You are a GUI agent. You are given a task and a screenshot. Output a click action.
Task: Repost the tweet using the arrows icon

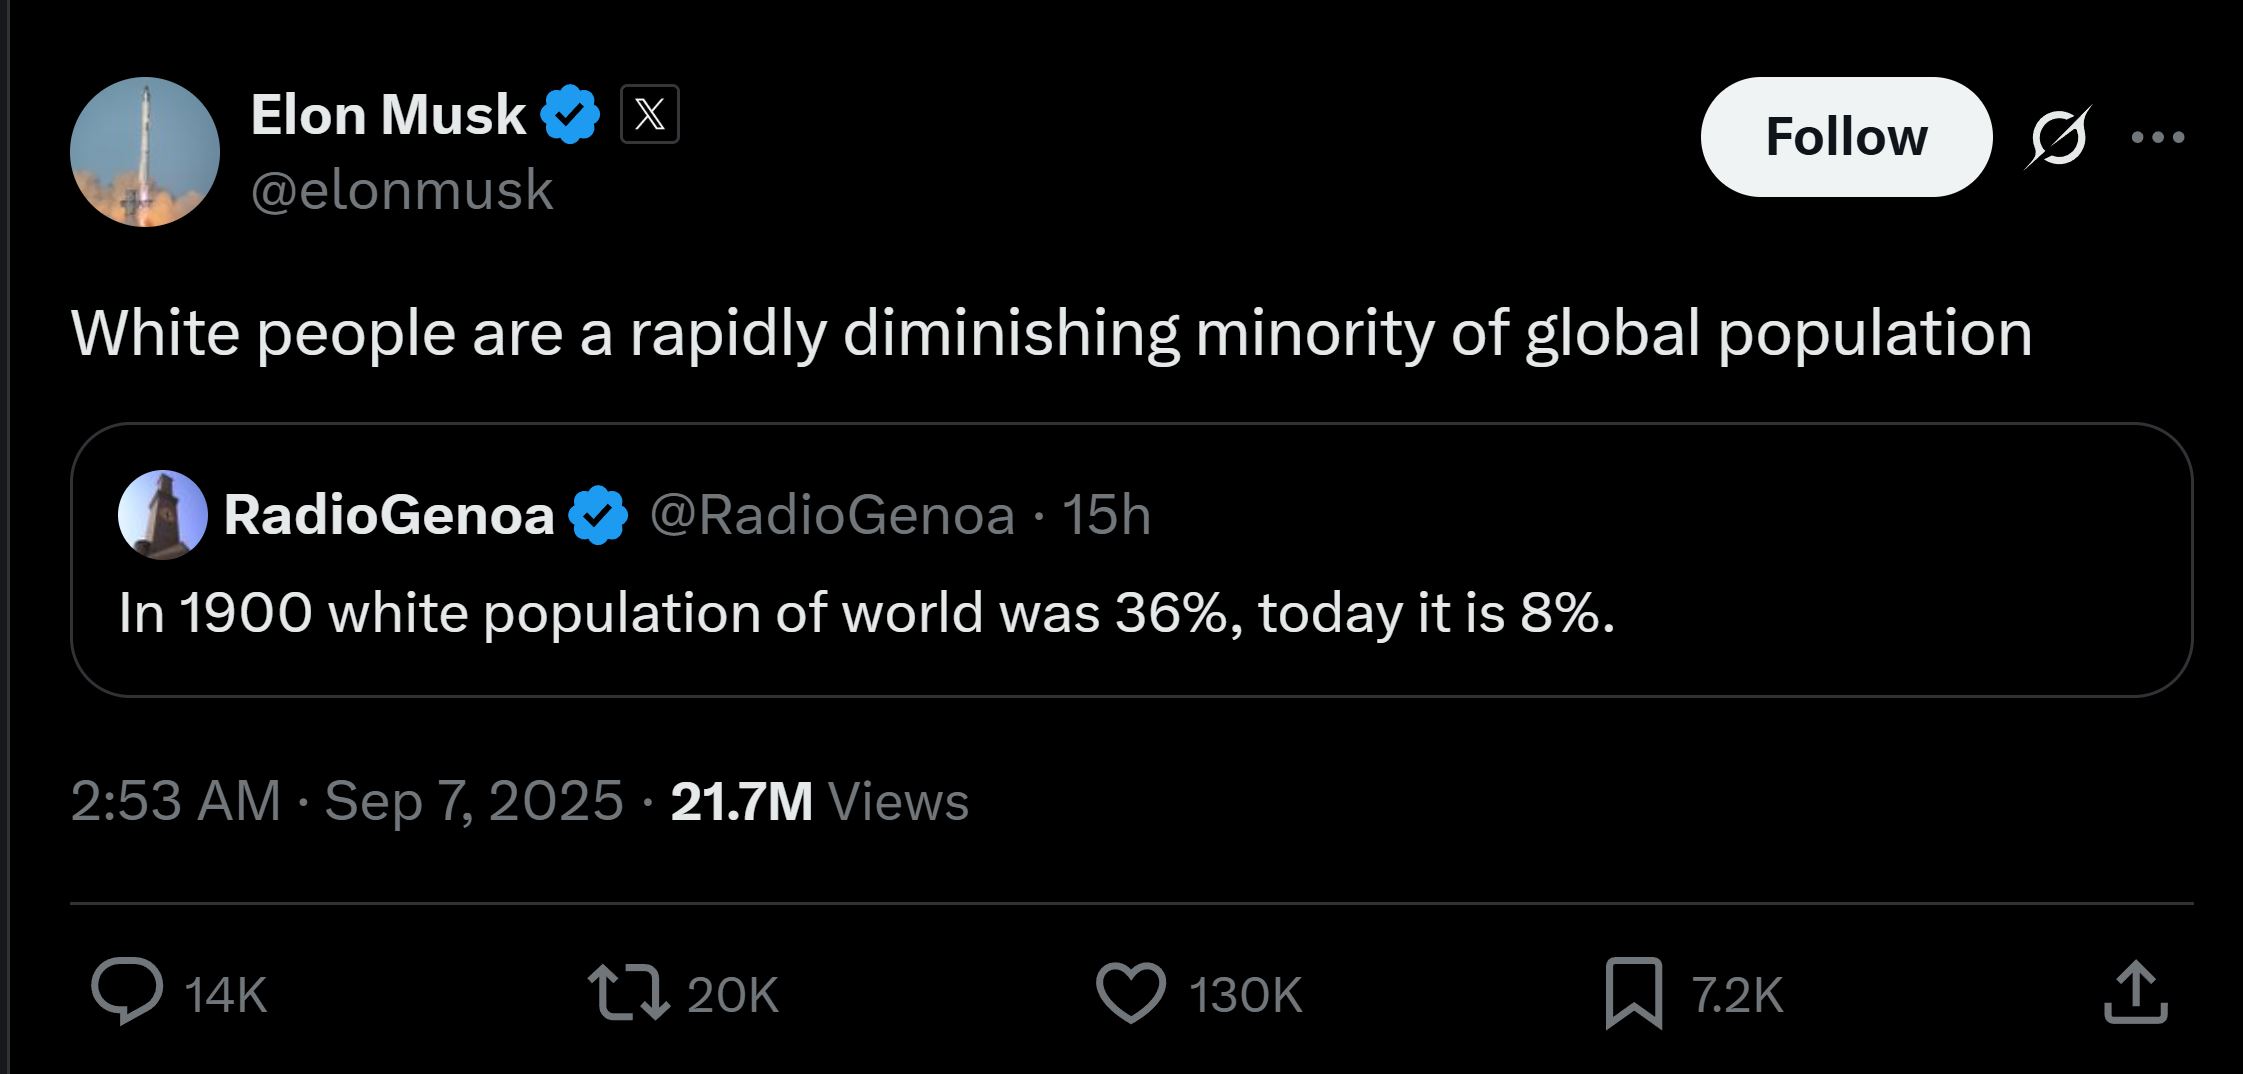point(628,992)
